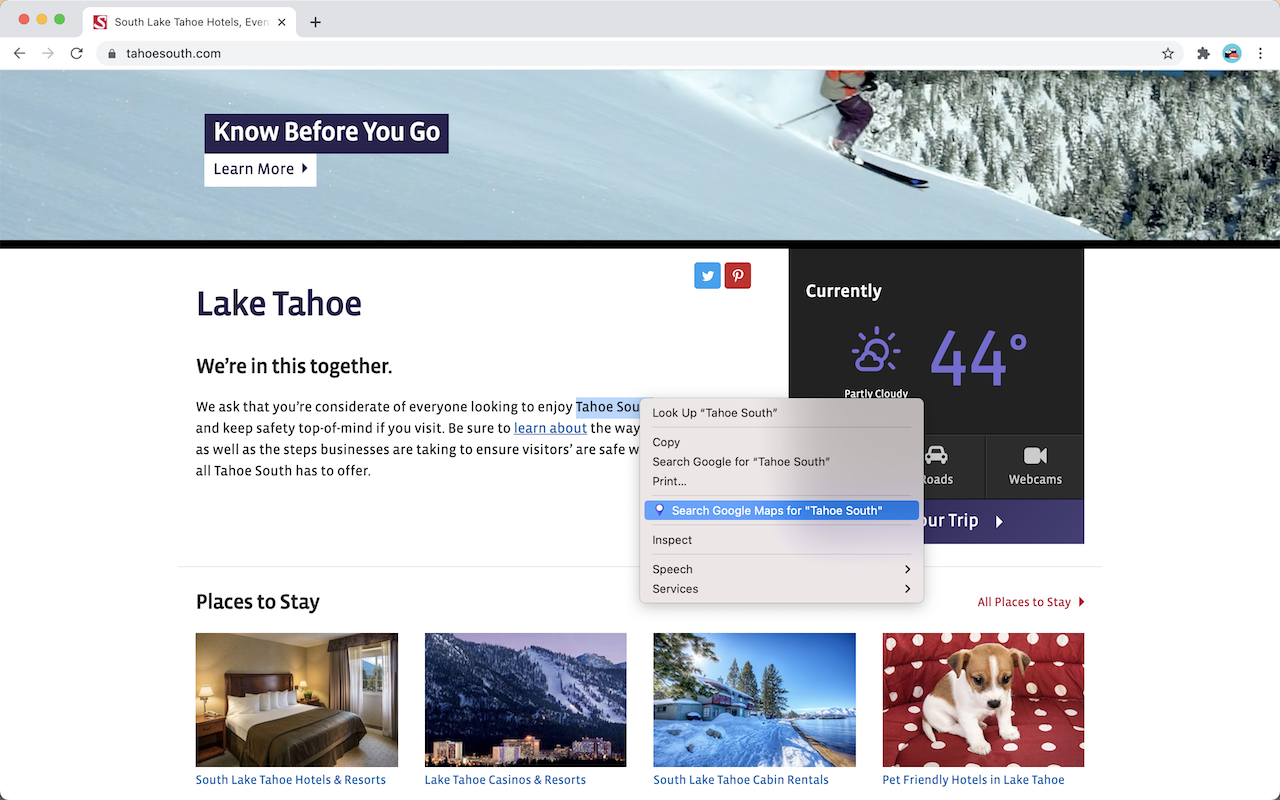The image size is (1280, 800).
Task: Click the Know Before You Go heading
Action: point(327,133)
